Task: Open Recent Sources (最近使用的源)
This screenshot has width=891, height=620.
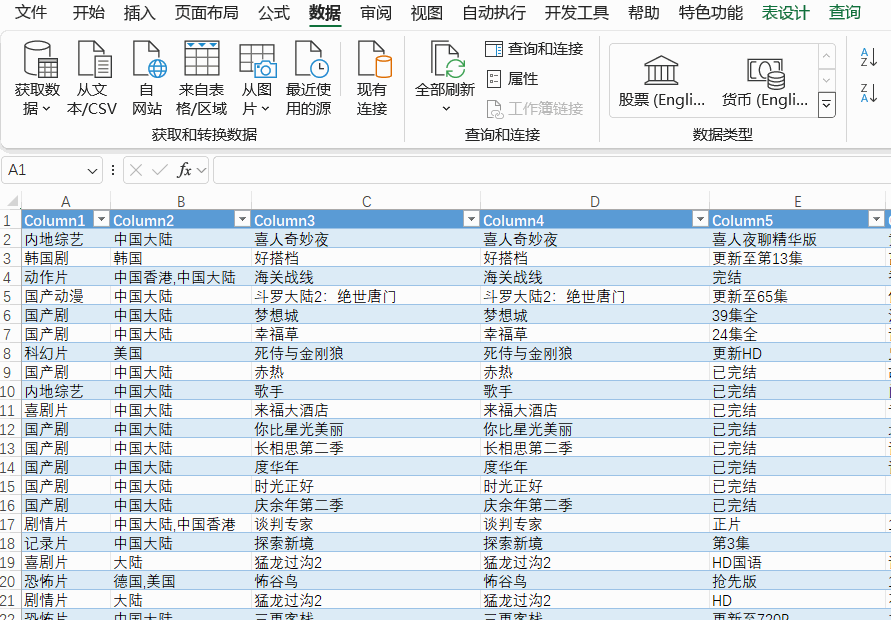Action: (x=308, y=60)
